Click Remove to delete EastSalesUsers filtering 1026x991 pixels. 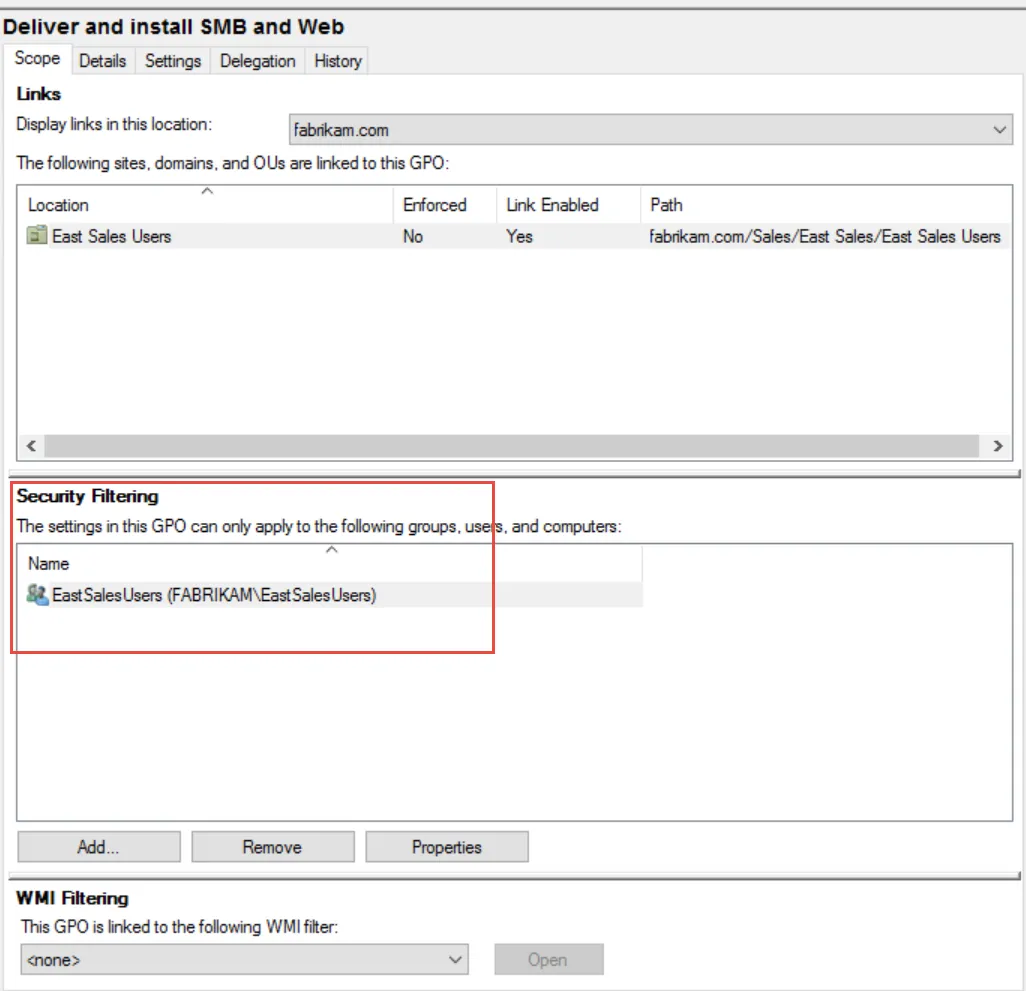click(x=272, y=846)
